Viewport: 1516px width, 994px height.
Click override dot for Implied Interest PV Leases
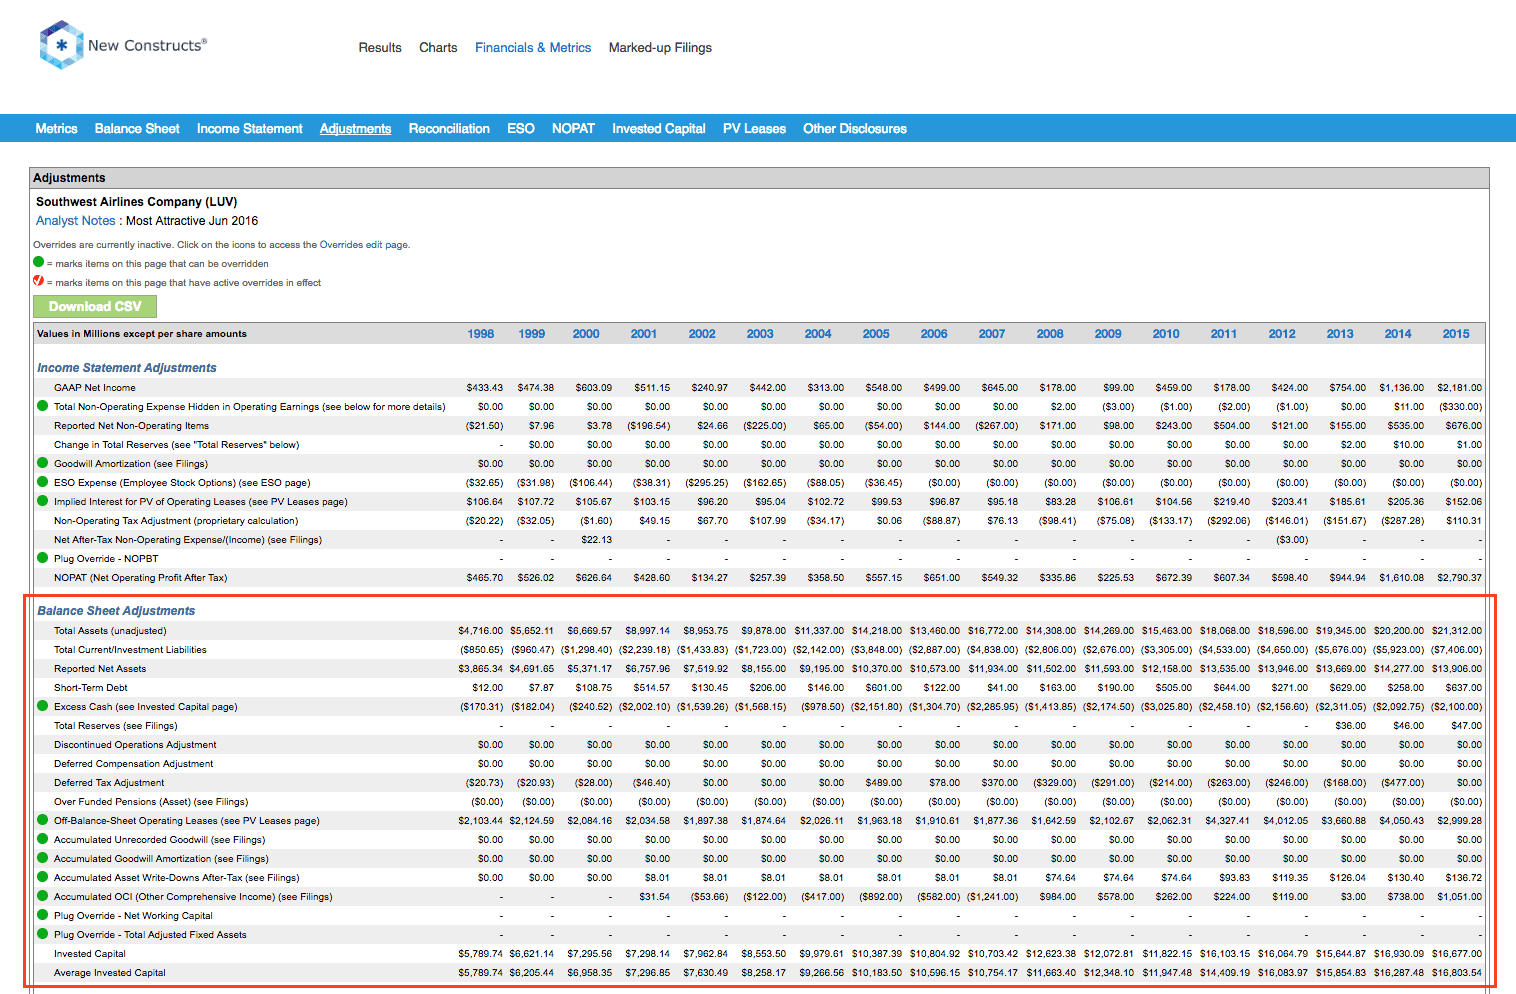[x=42, y=501]
